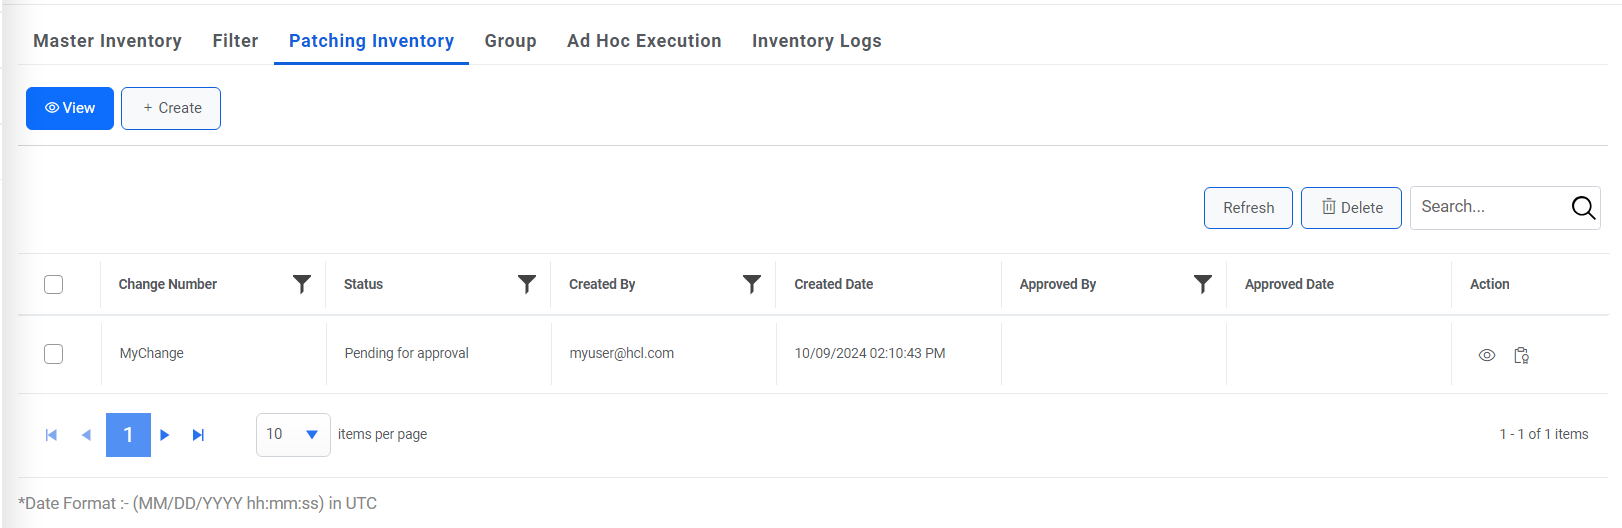Go to the last page arrow
Screen dimensions: 1622x528
point(198,435)
